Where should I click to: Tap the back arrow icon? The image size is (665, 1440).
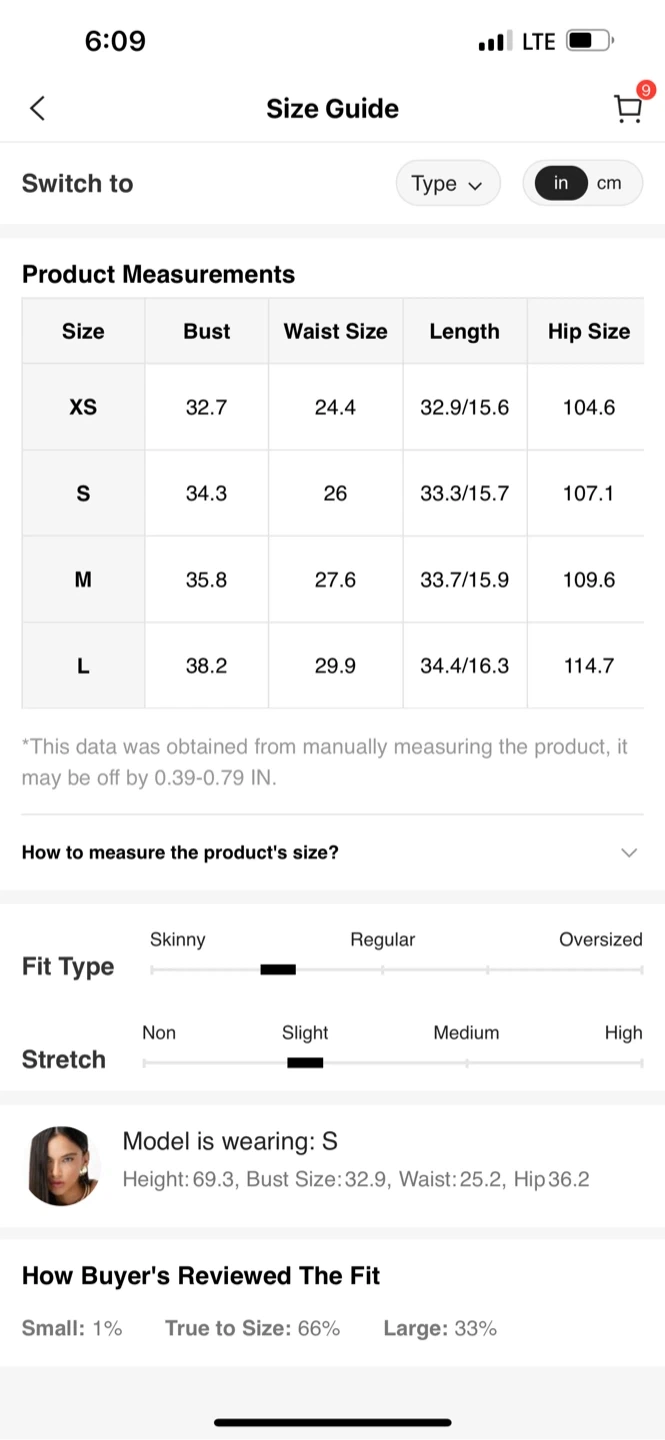coord(38,108)
